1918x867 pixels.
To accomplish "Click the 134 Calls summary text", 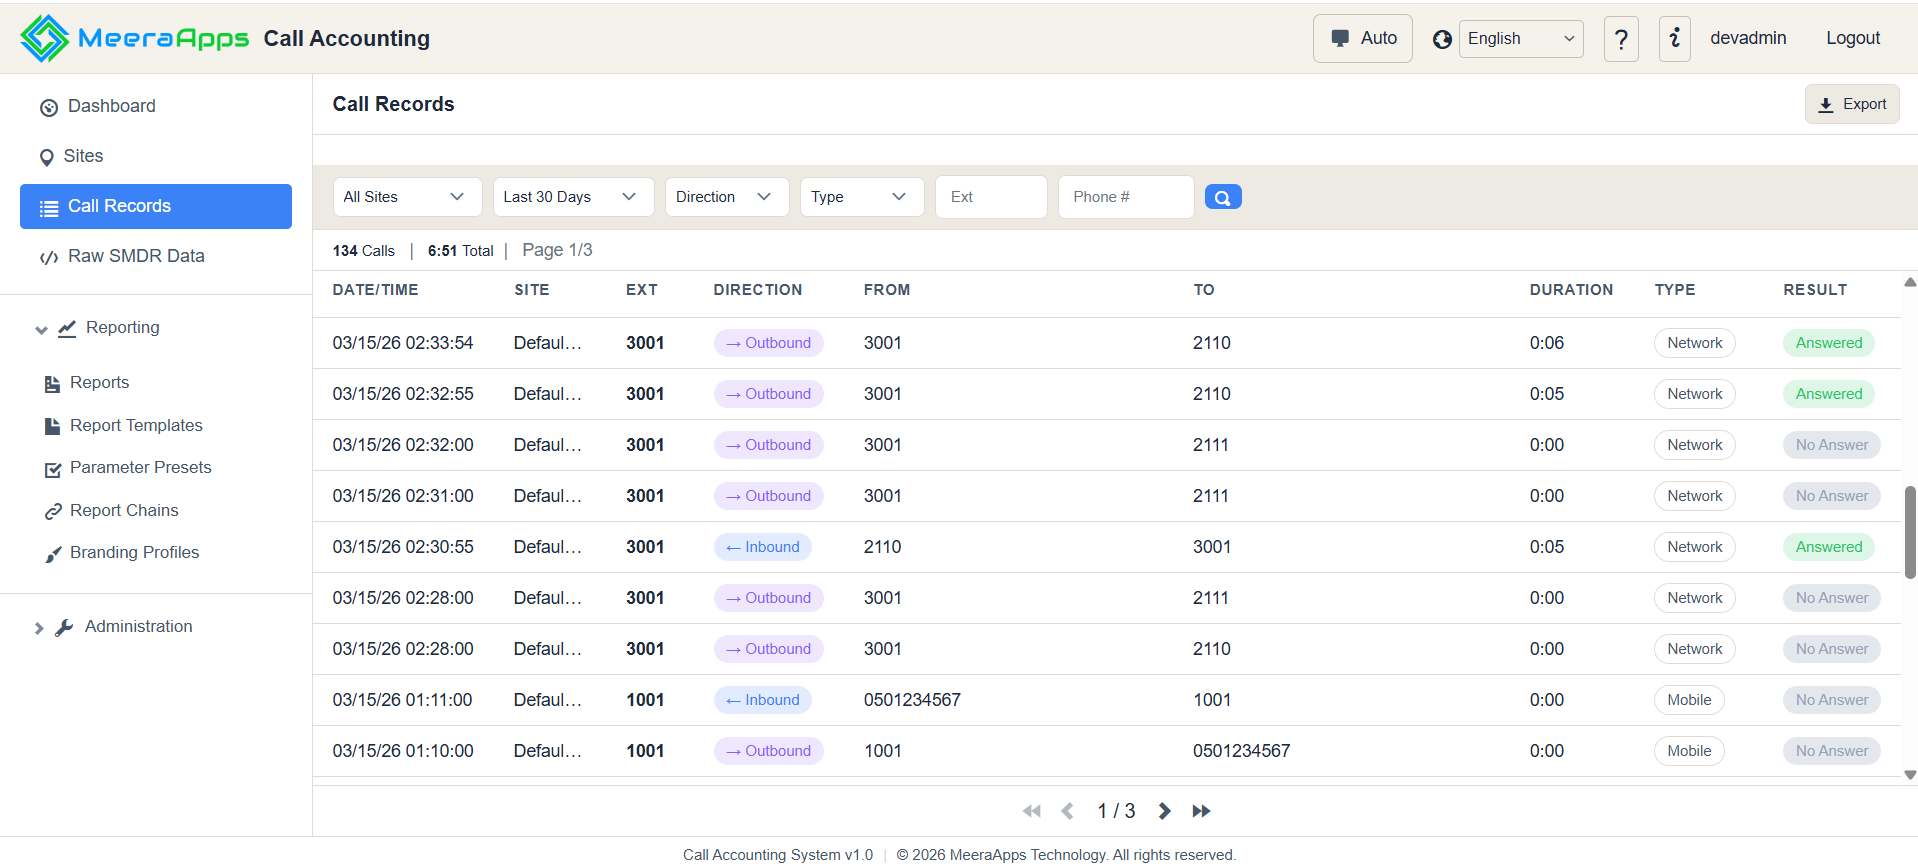I will pos(364,251).
